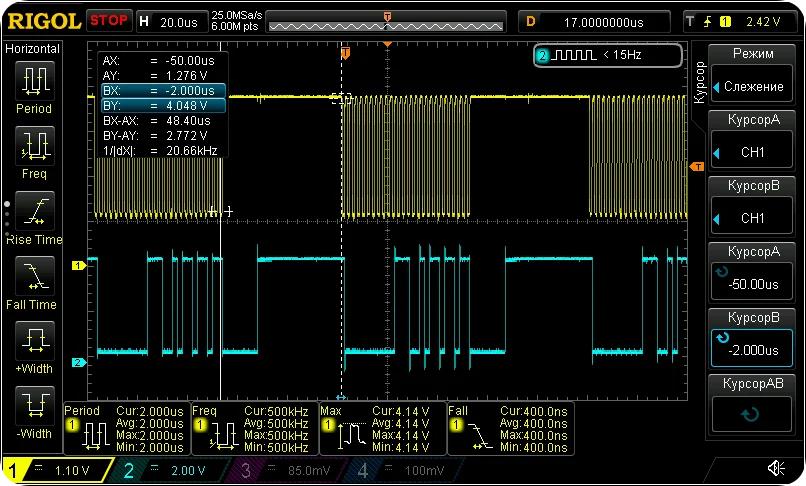Click the RIGOL logo
This screenshot has height=486, width=806.
[44, 22]
